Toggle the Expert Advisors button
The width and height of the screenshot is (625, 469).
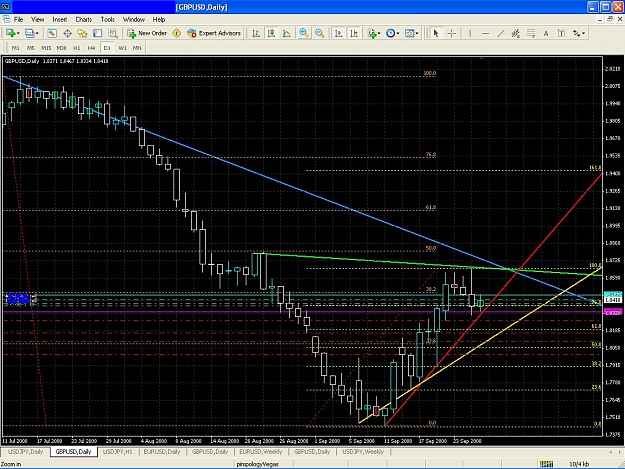(x=214, y=33)
